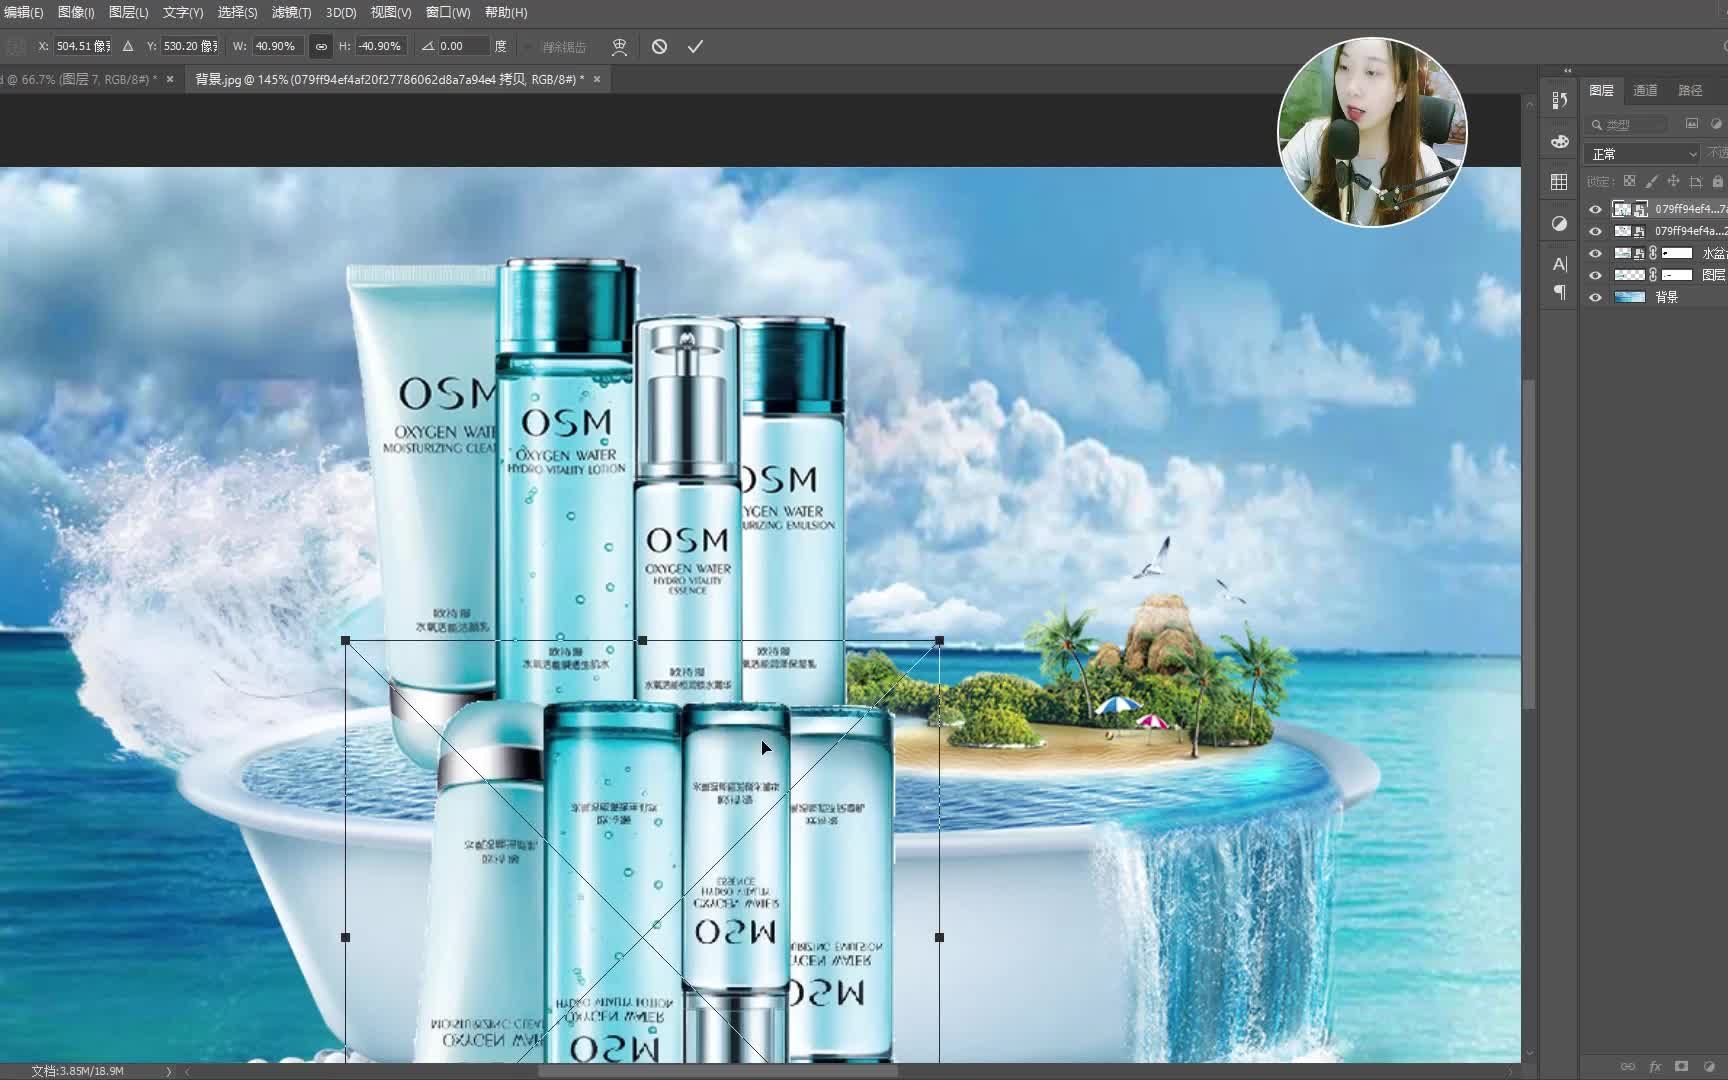Commit the transform with the checkmark
This screenshot has height=1080, width=1728.
click(695, 46)
